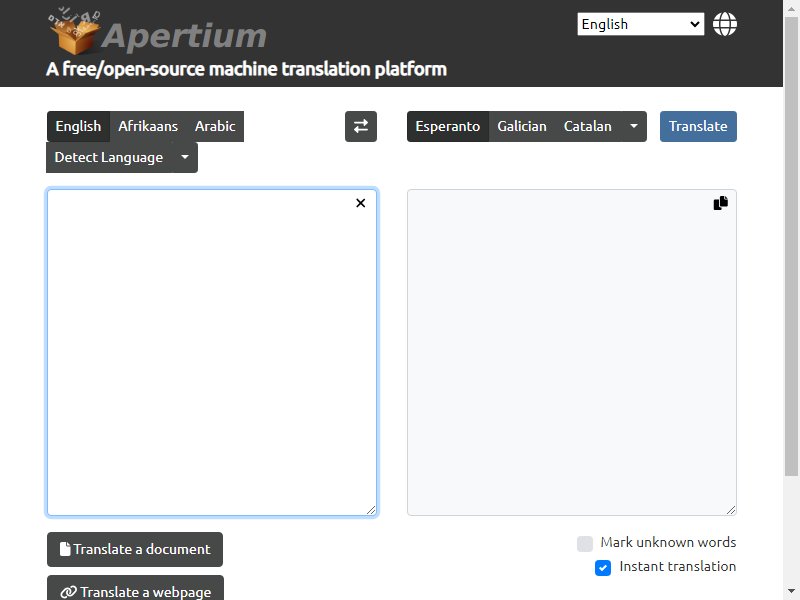Select Arabic as source language
This screenshot has height=600, width=800.
(215, 127)
